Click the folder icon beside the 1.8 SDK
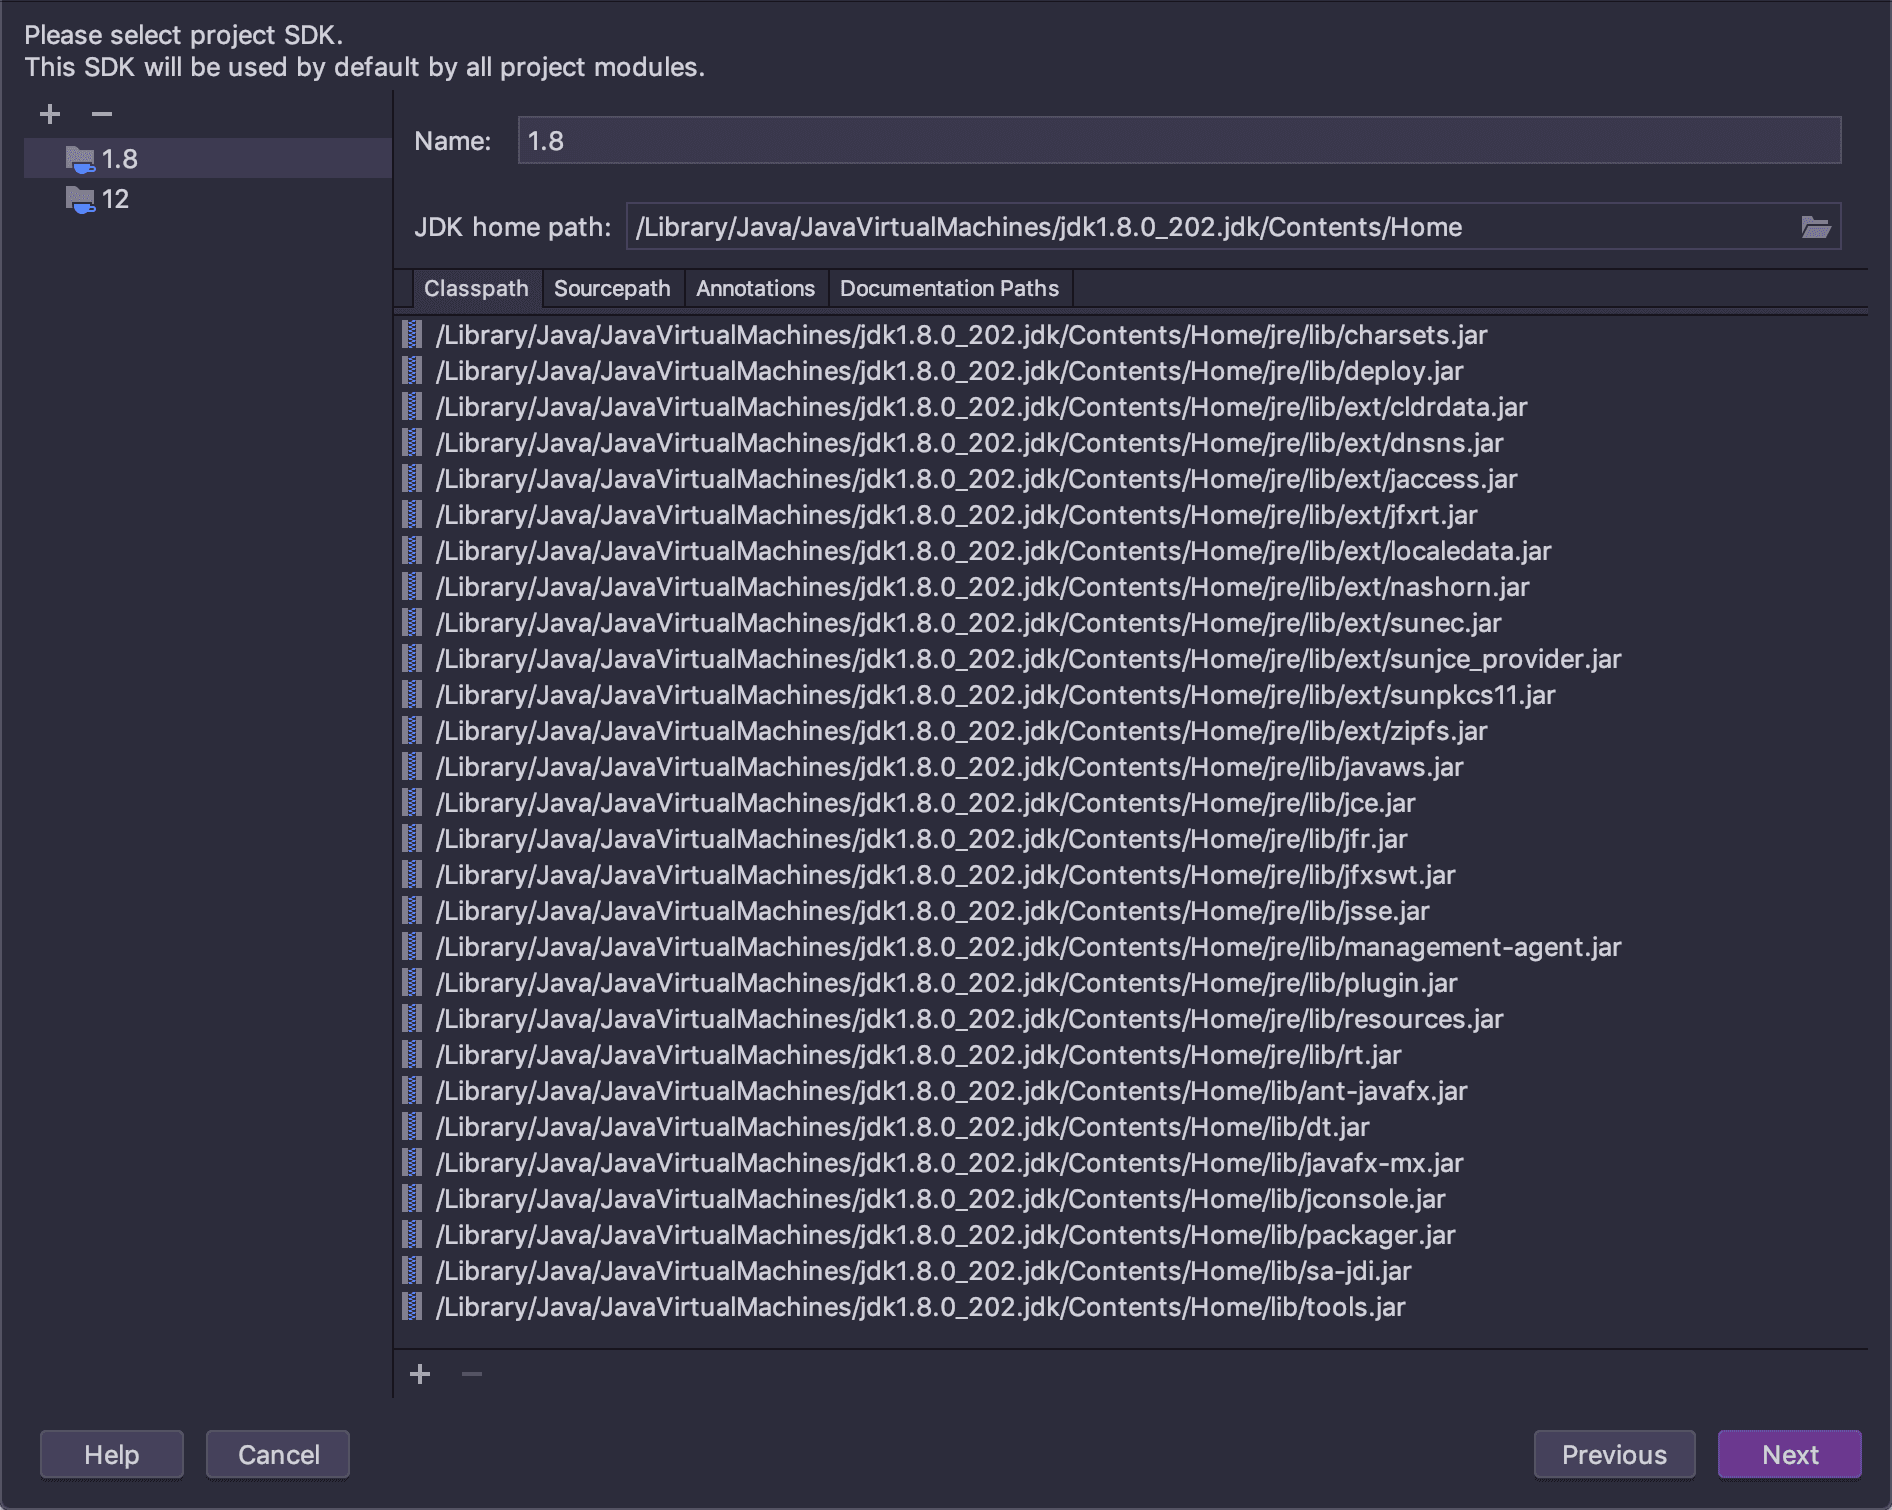The width and height of the screenshot is (1892, 1510). tap(82, 158)
